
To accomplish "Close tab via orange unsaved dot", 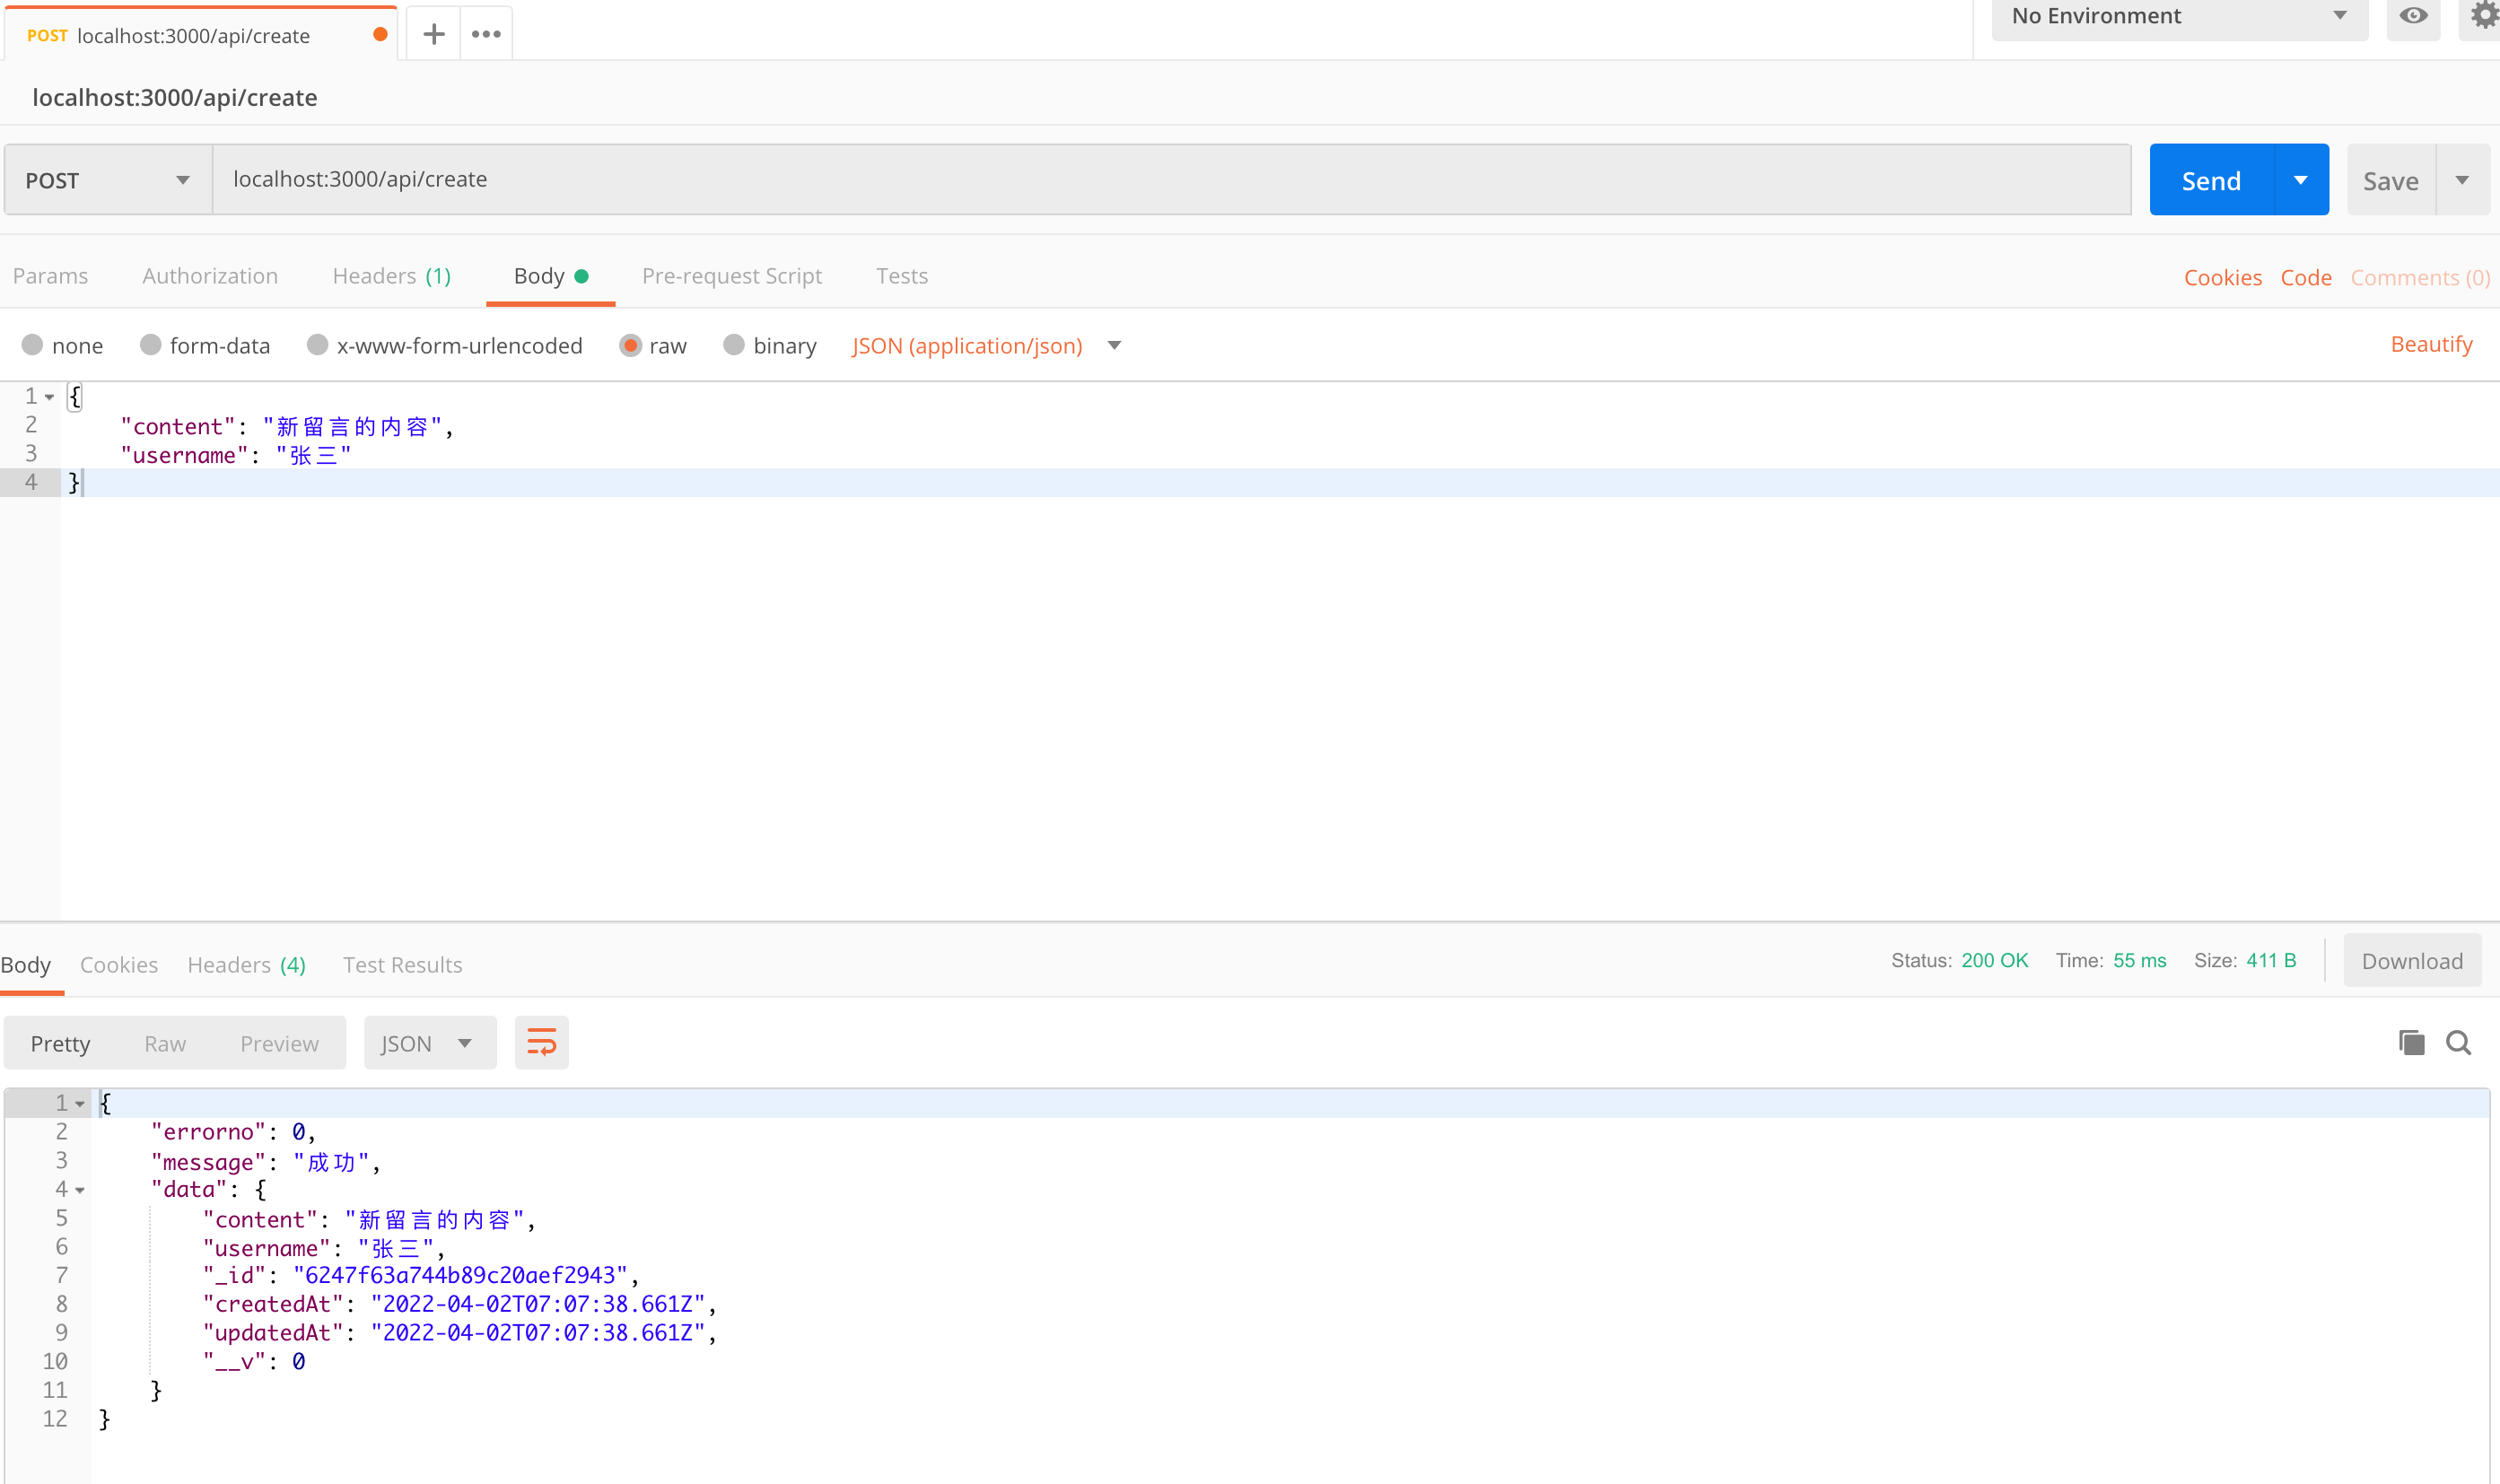I will pos(380,35).
